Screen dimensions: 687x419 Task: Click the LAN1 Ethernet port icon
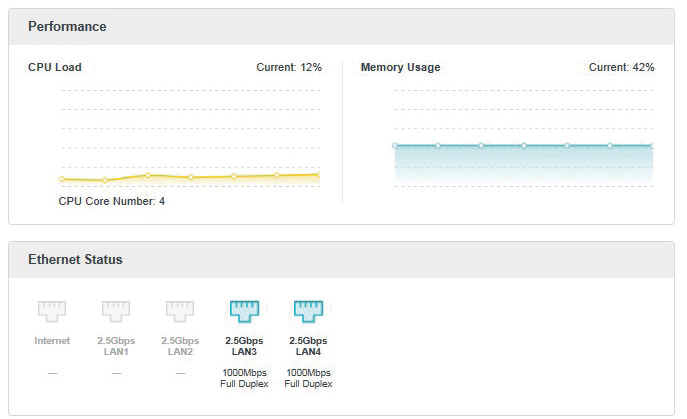(116, 311)
